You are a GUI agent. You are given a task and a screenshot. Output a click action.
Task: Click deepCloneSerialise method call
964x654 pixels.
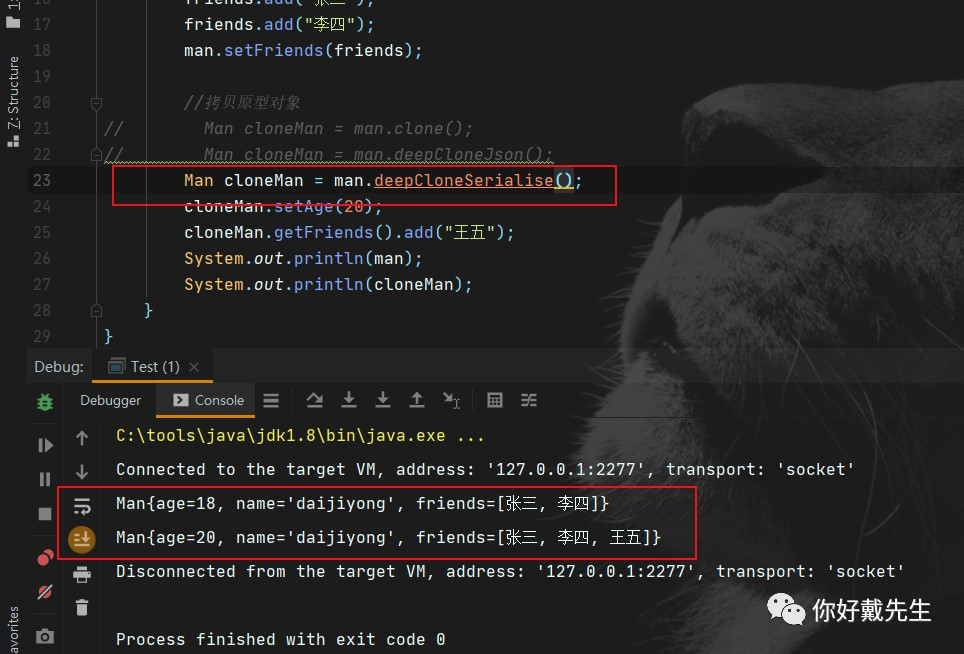coord(464,181)
